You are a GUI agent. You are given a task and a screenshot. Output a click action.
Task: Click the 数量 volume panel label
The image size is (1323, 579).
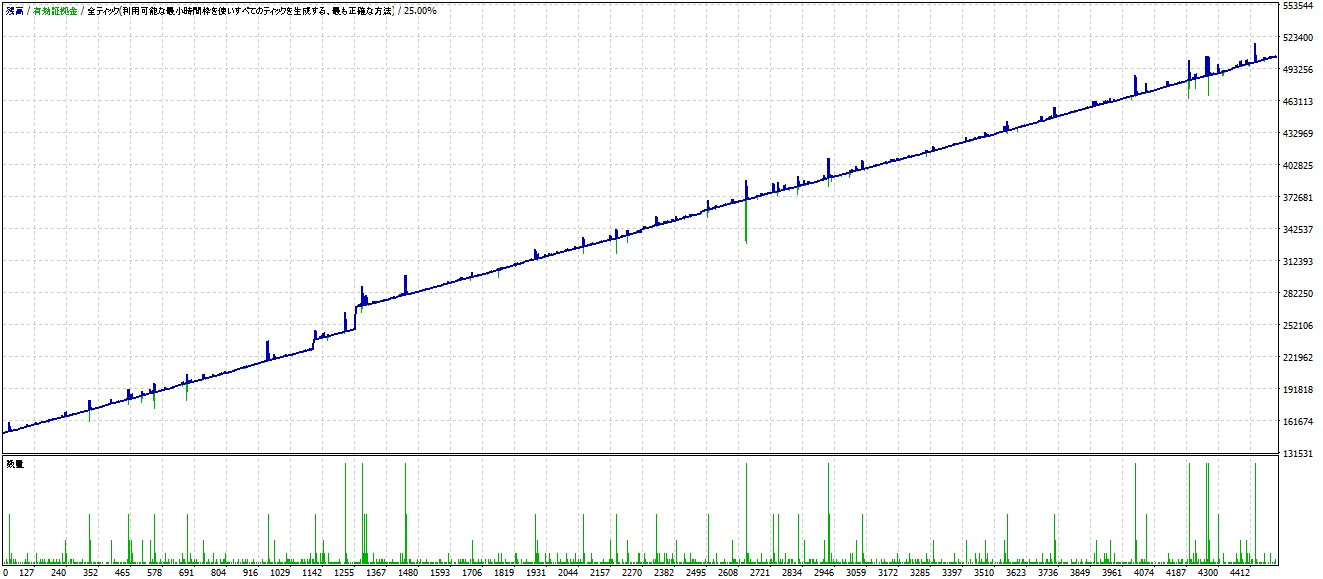15,464
